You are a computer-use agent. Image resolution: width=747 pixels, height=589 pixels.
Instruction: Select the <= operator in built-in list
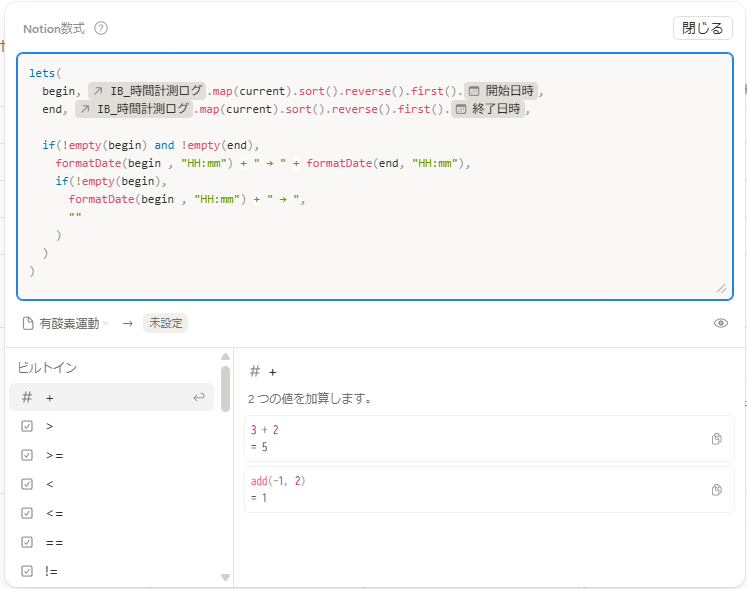click(111, 513)
